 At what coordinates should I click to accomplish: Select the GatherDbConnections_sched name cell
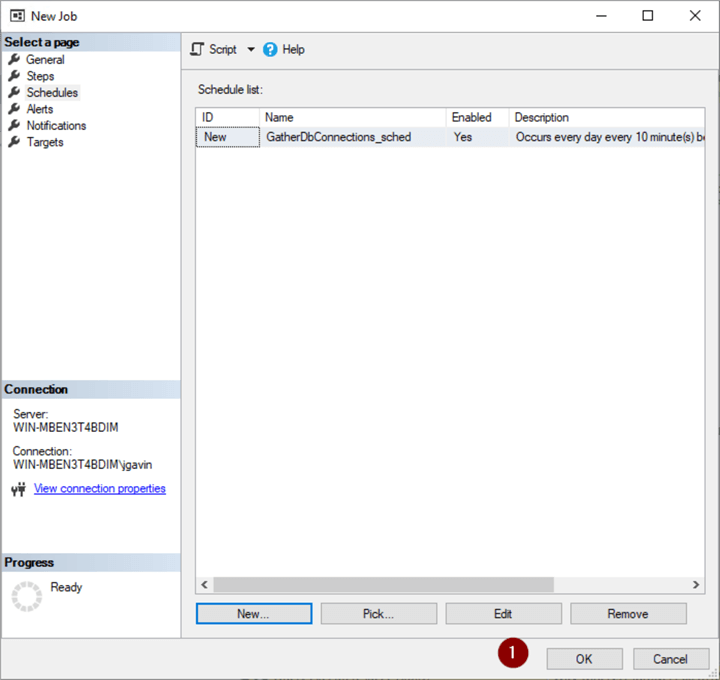click(x=353, y=137)
